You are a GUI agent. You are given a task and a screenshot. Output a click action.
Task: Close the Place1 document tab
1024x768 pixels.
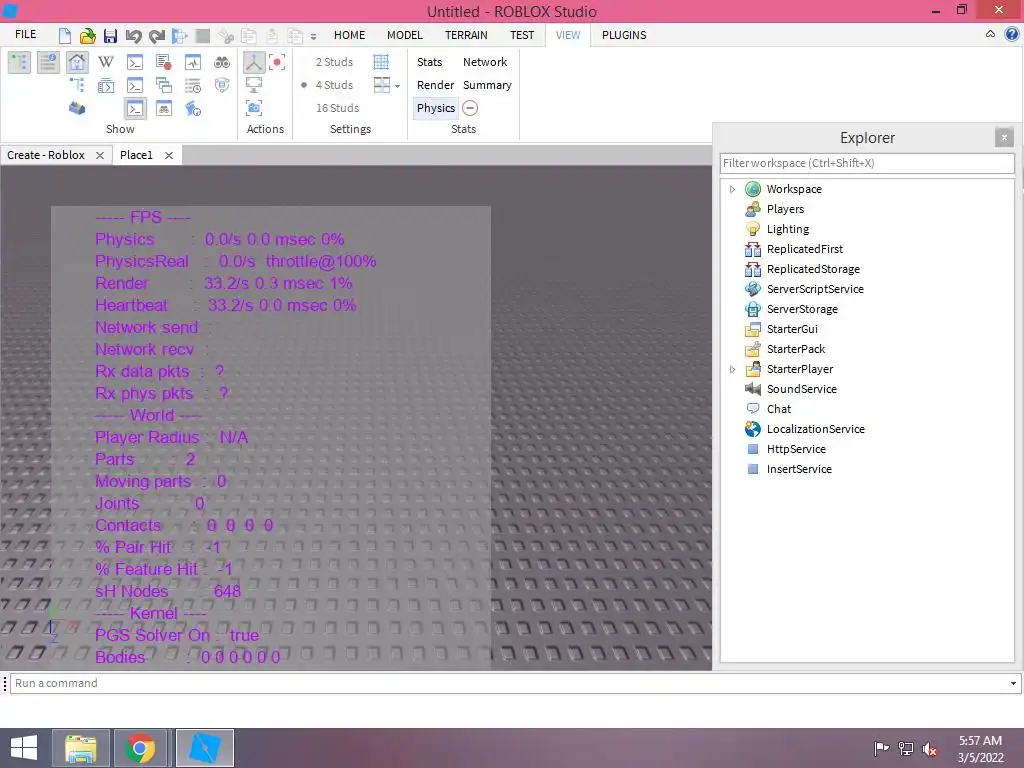coord(168,155)
